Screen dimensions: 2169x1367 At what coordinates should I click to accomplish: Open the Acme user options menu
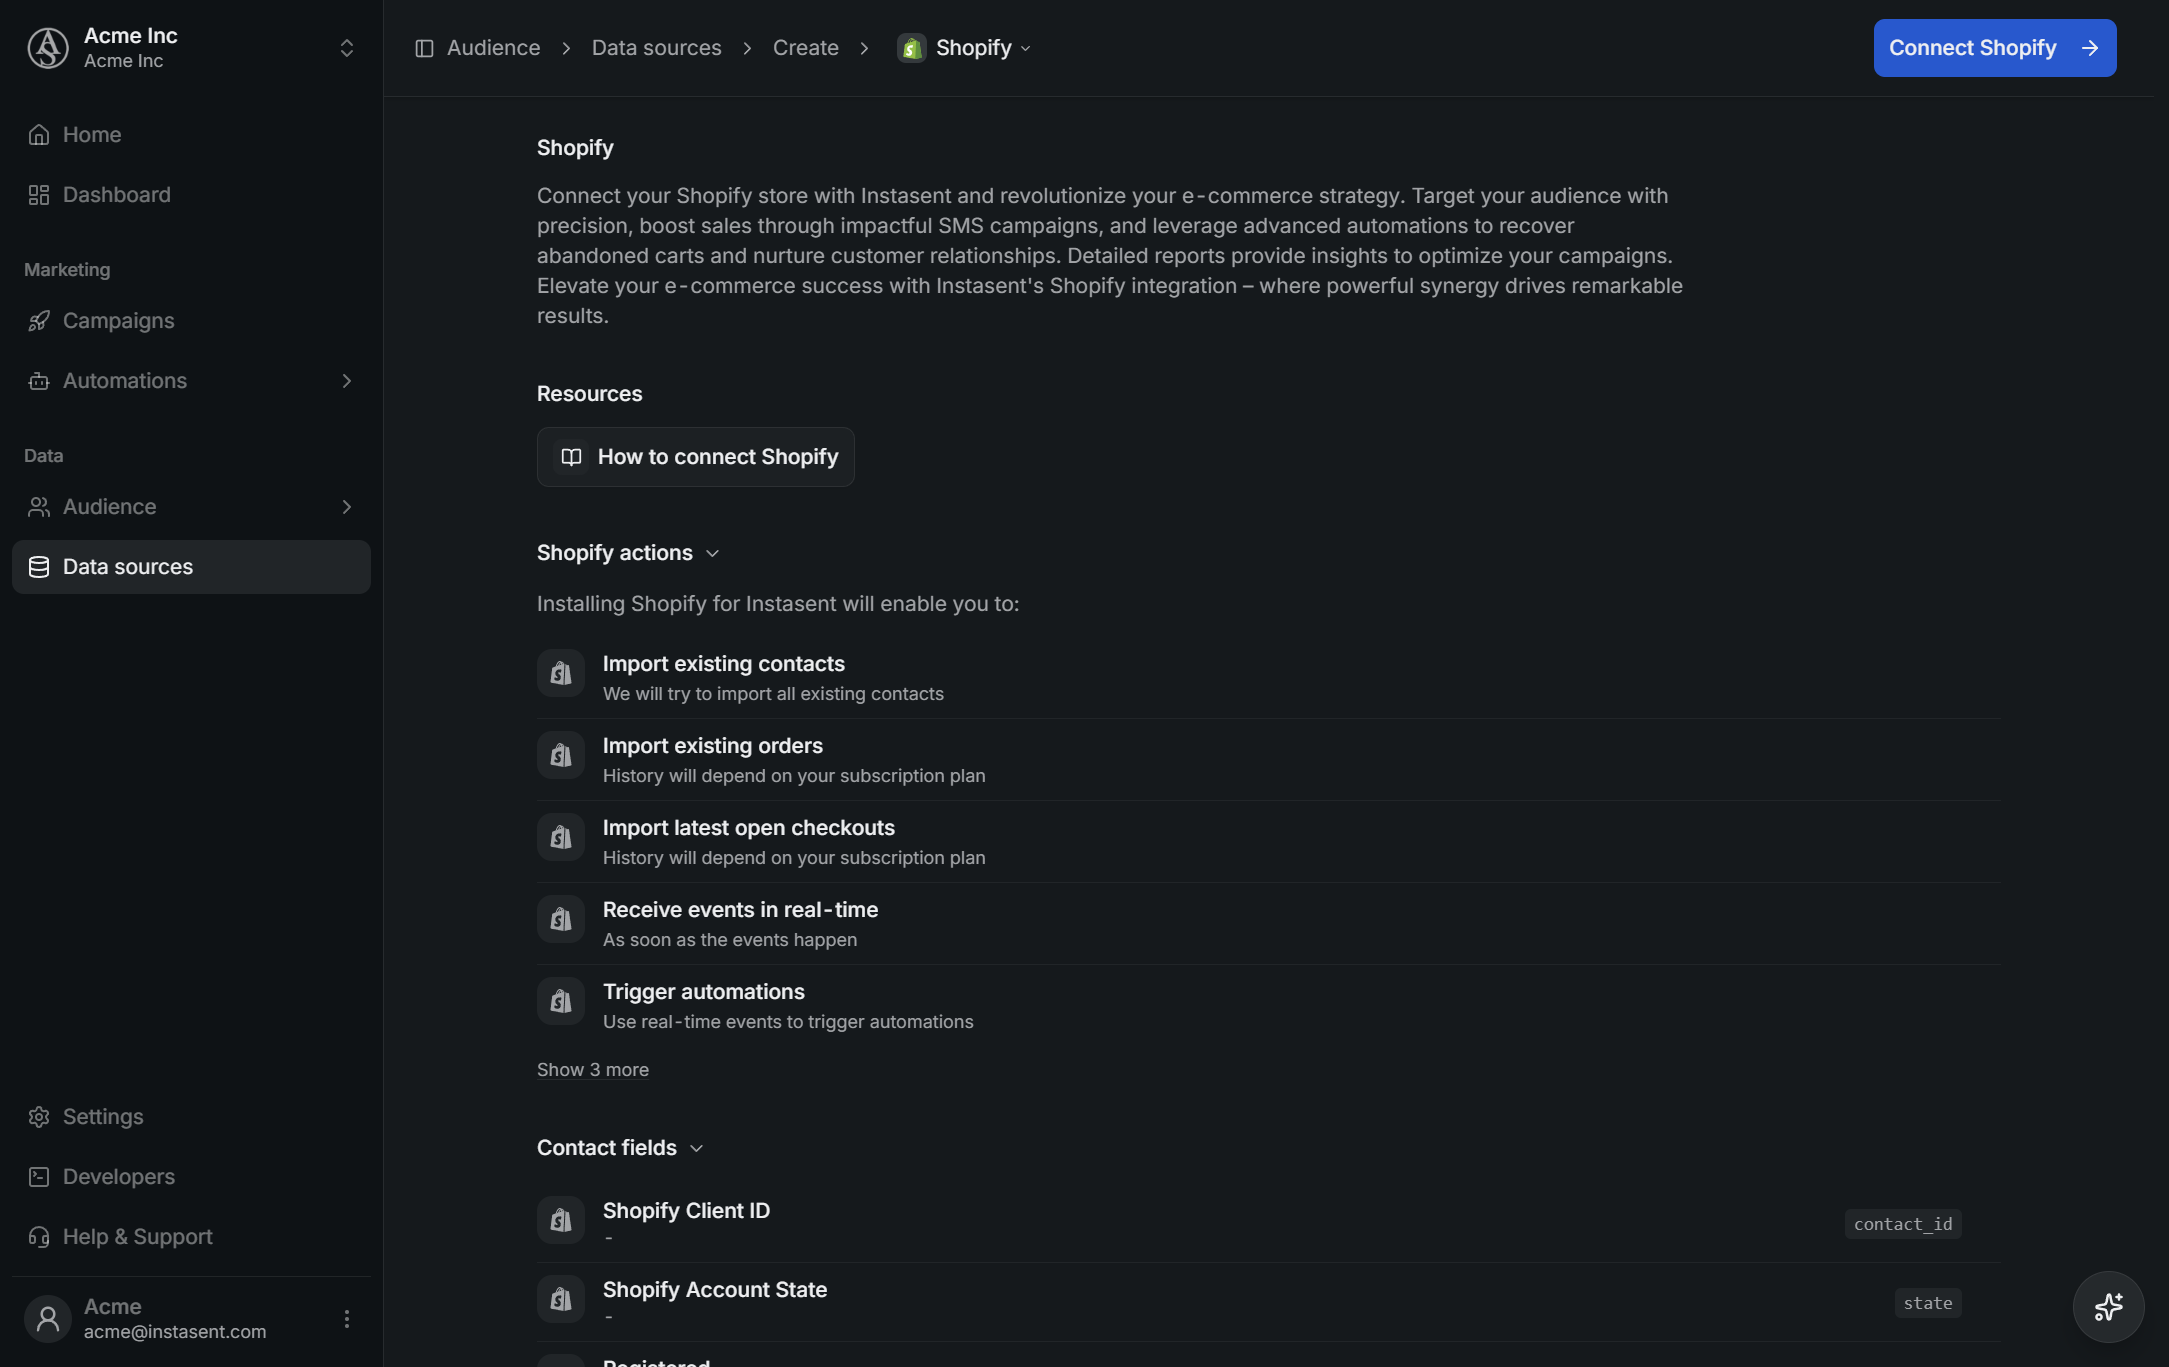point(347,1318)
